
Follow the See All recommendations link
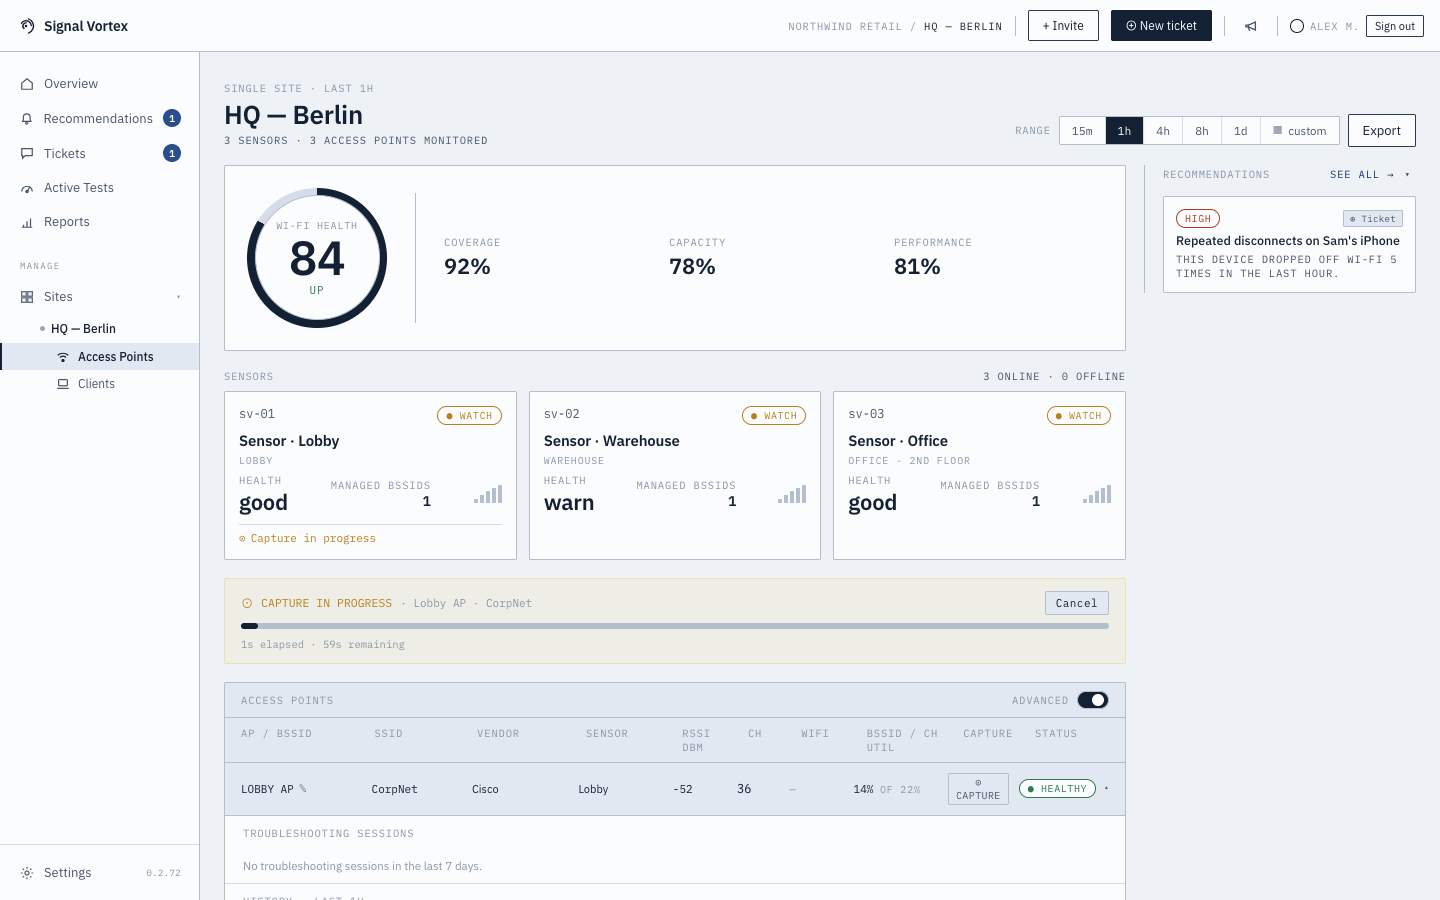[1362, 175]
